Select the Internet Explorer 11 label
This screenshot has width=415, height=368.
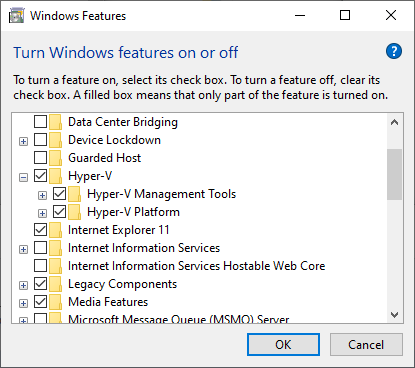click(x=119, y=230)
